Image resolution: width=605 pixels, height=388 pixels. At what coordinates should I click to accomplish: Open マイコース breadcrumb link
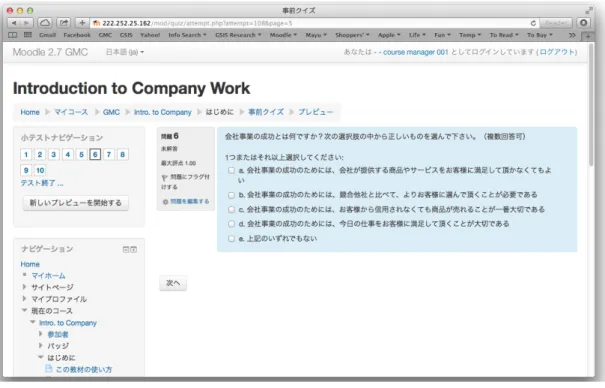[x=71, y=112]
